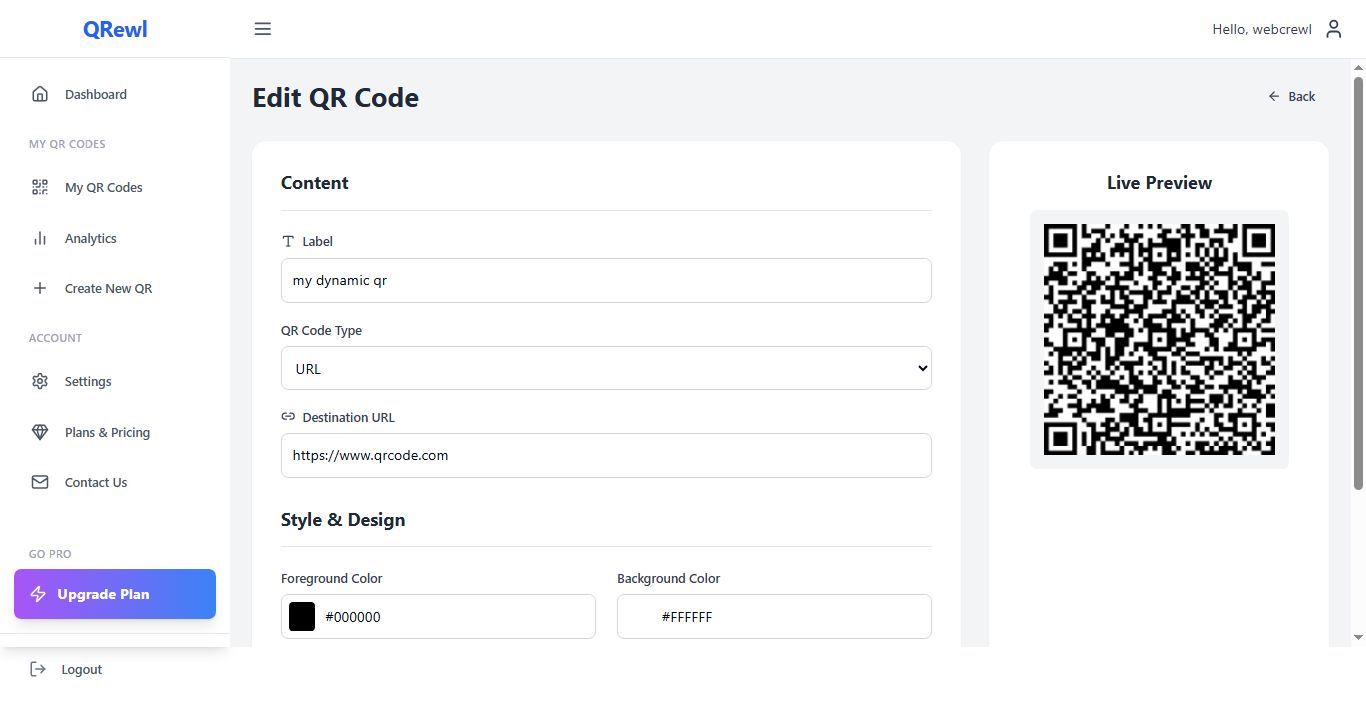Expand the QR Code Type dropdown

point(606,368)
